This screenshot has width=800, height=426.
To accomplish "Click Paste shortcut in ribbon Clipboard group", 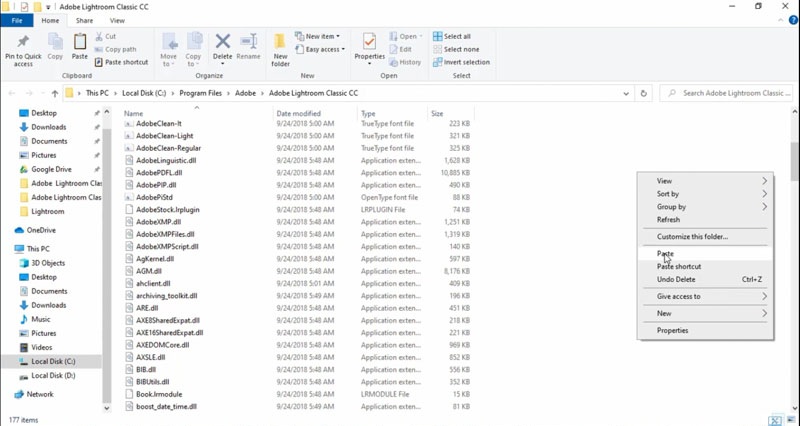I will point(121,62).
